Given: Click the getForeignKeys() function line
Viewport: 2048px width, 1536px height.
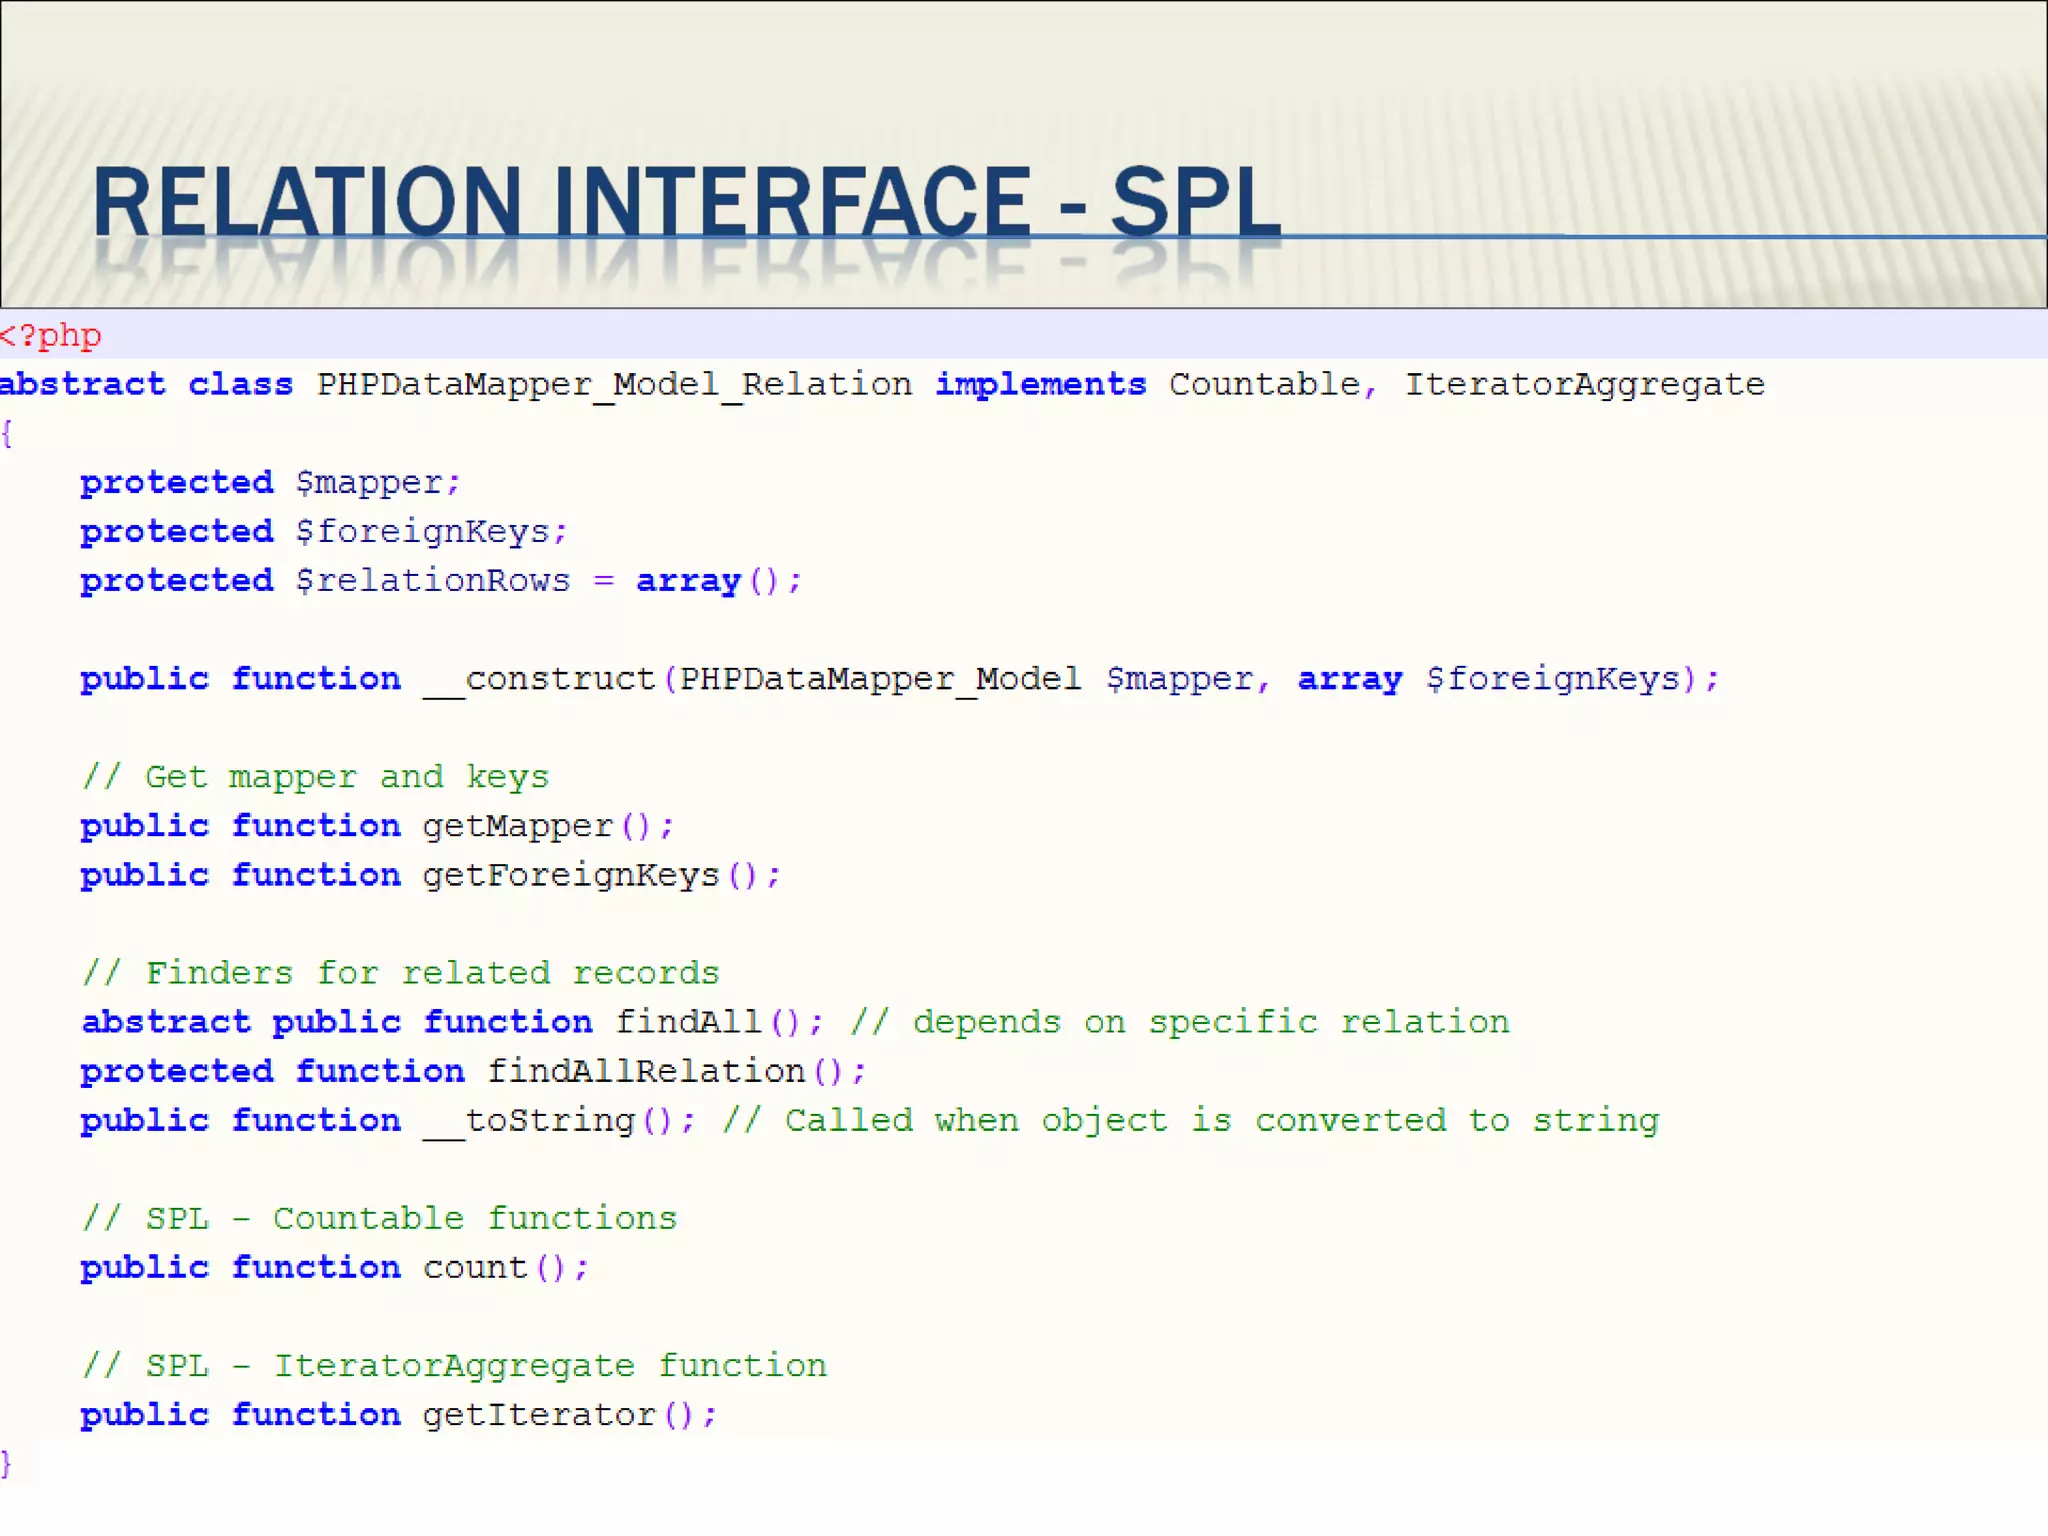Looking at the screenshot, I should (430, 875).
